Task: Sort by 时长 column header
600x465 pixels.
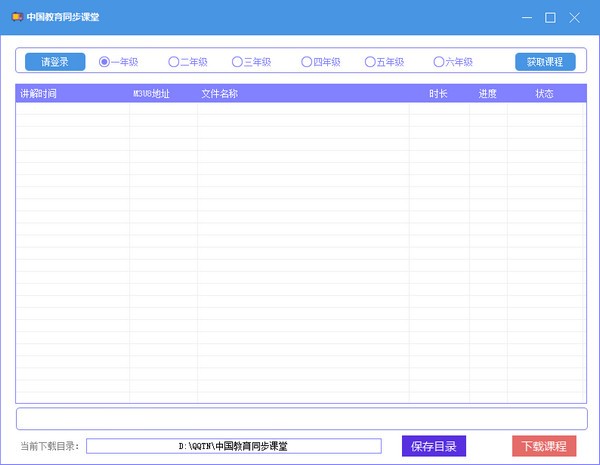Action: tap(438, 94)
